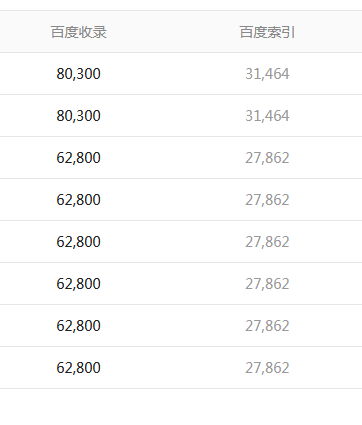362x425 pixels.
Task: Click the 百度收录 column header
Action: click(x=79, y=32)
